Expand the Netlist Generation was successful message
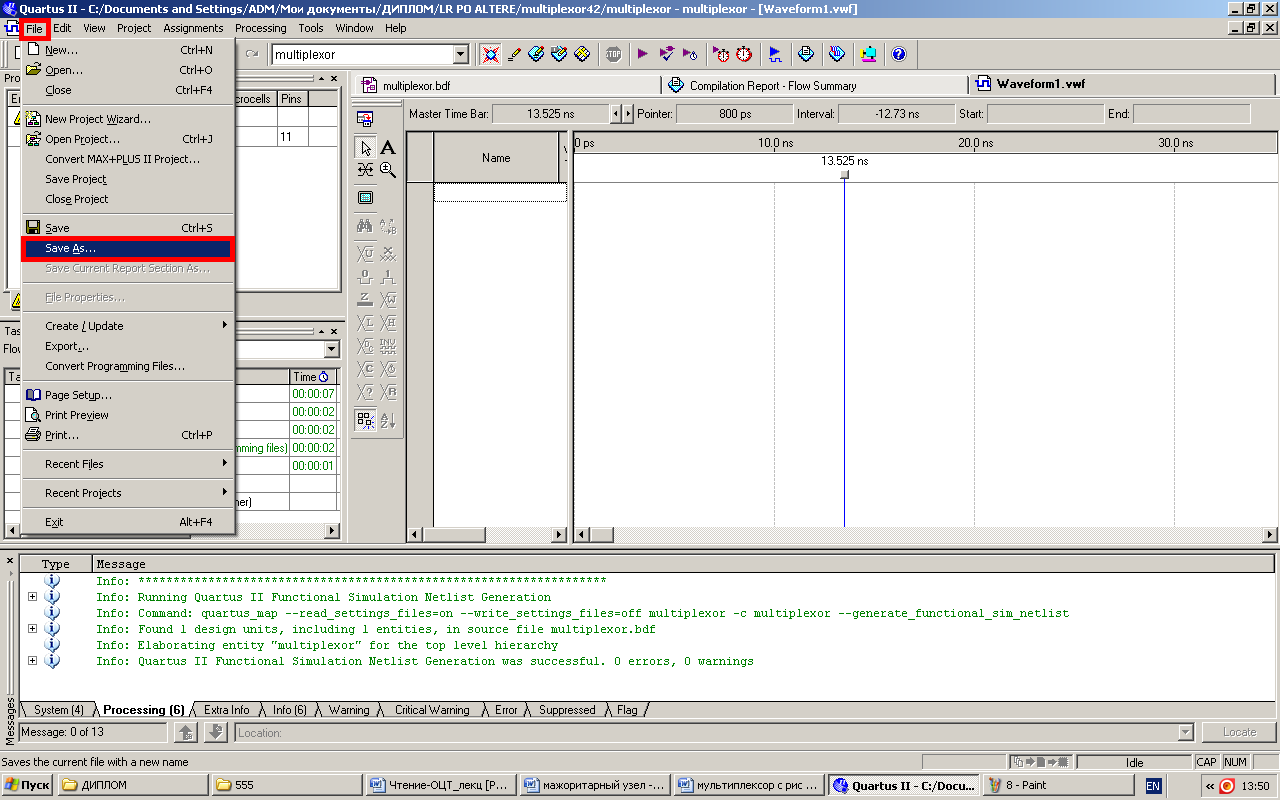 click(x=32, y=661)
